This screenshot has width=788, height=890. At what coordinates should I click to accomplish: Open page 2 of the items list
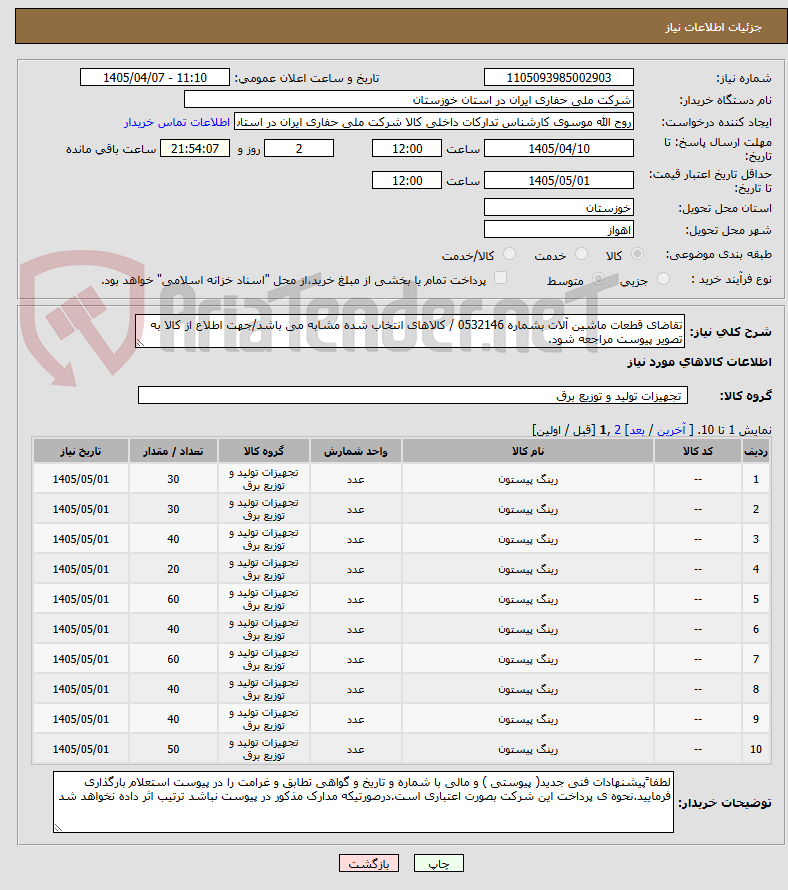click(618, 430)
